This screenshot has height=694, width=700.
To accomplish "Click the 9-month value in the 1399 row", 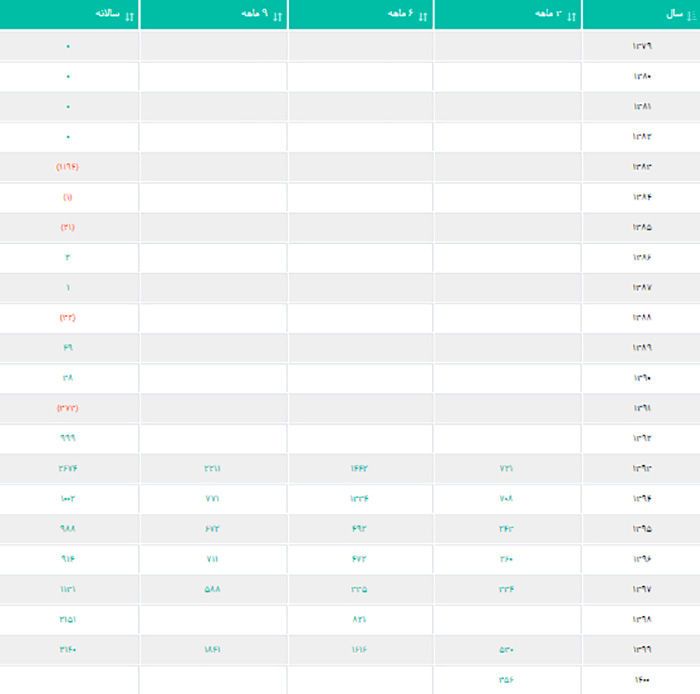I will click(212, 650).
